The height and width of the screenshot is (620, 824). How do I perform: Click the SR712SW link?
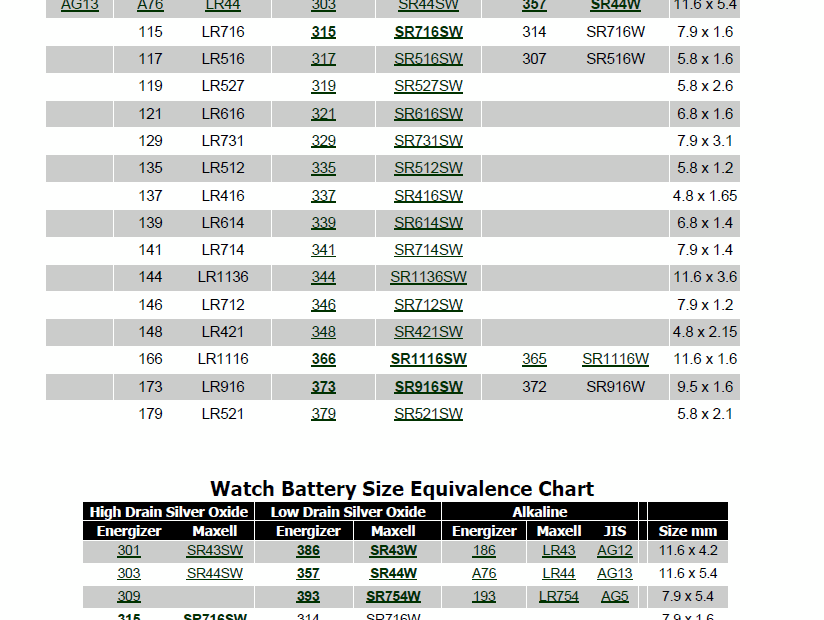click(428, 305)
